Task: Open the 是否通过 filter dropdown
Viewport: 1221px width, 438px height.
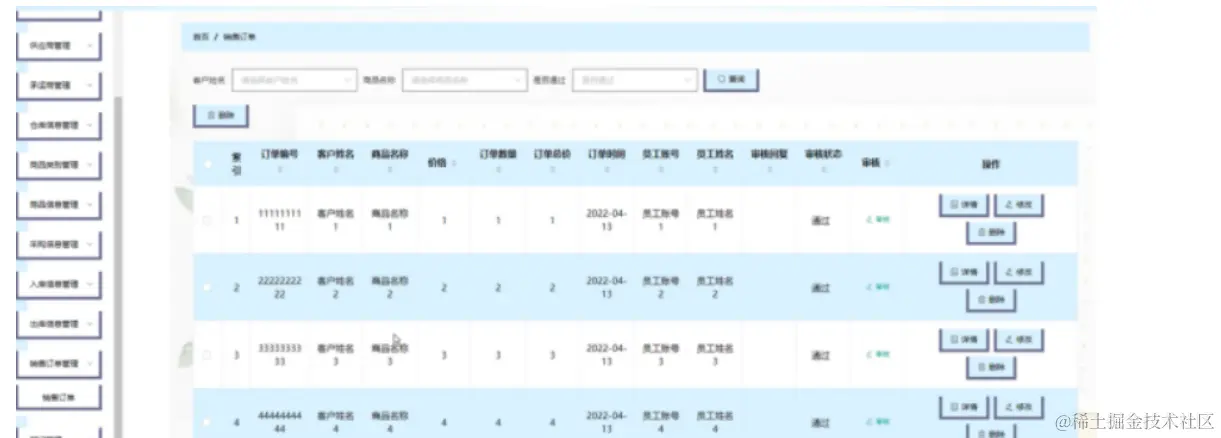Action: 634,79
